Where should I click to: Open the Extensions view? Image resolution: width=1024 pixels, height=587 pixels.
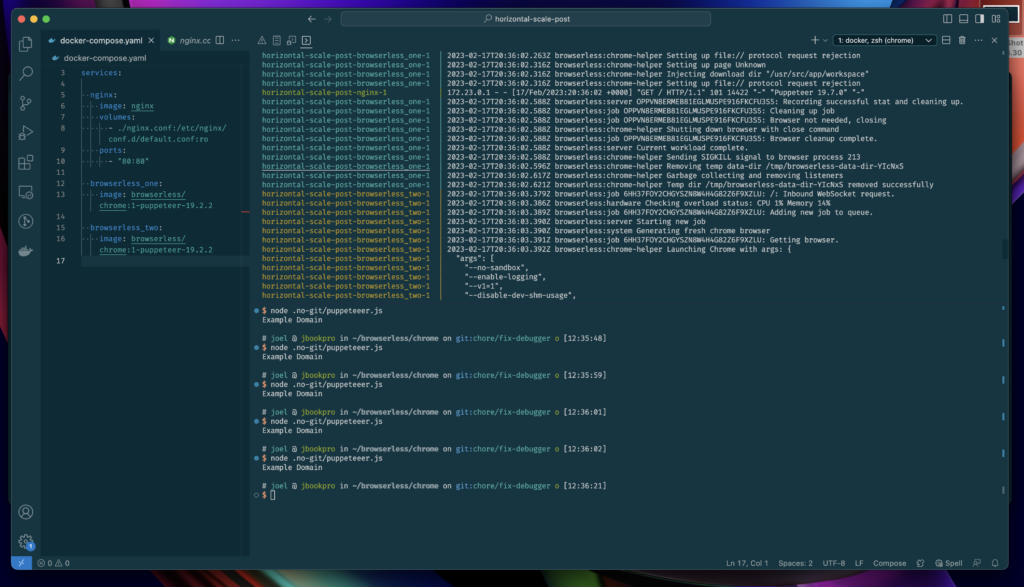pyautogui.click(x=25, y=161)
